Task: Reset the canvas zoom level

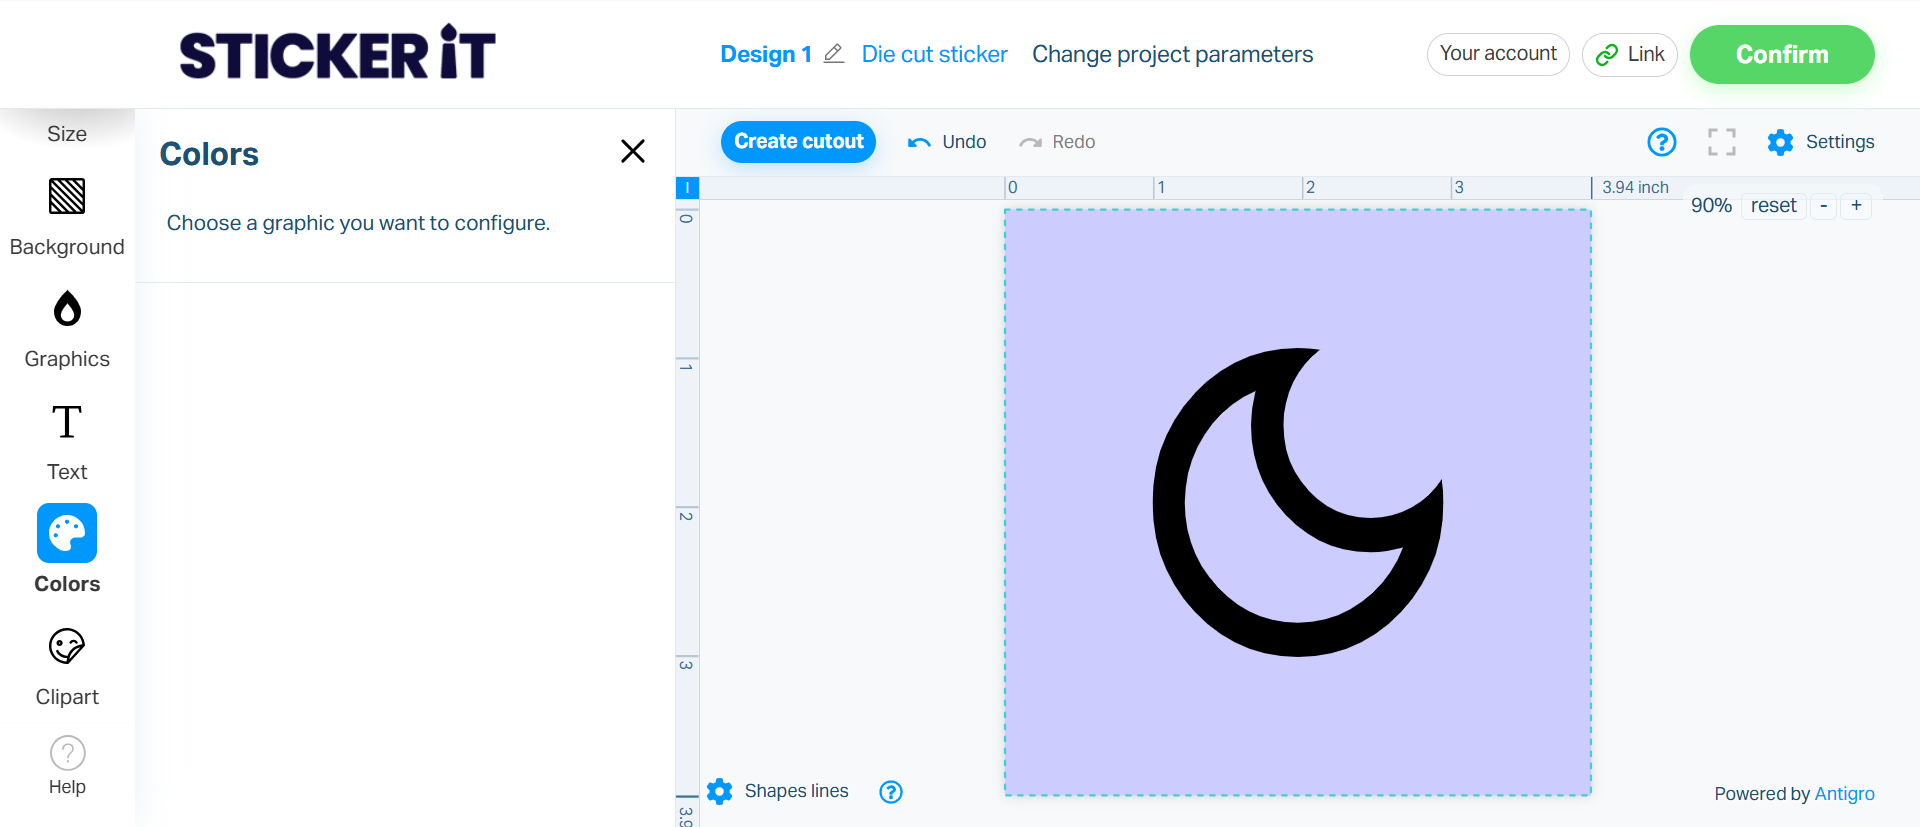Action: pos(1773,205)
